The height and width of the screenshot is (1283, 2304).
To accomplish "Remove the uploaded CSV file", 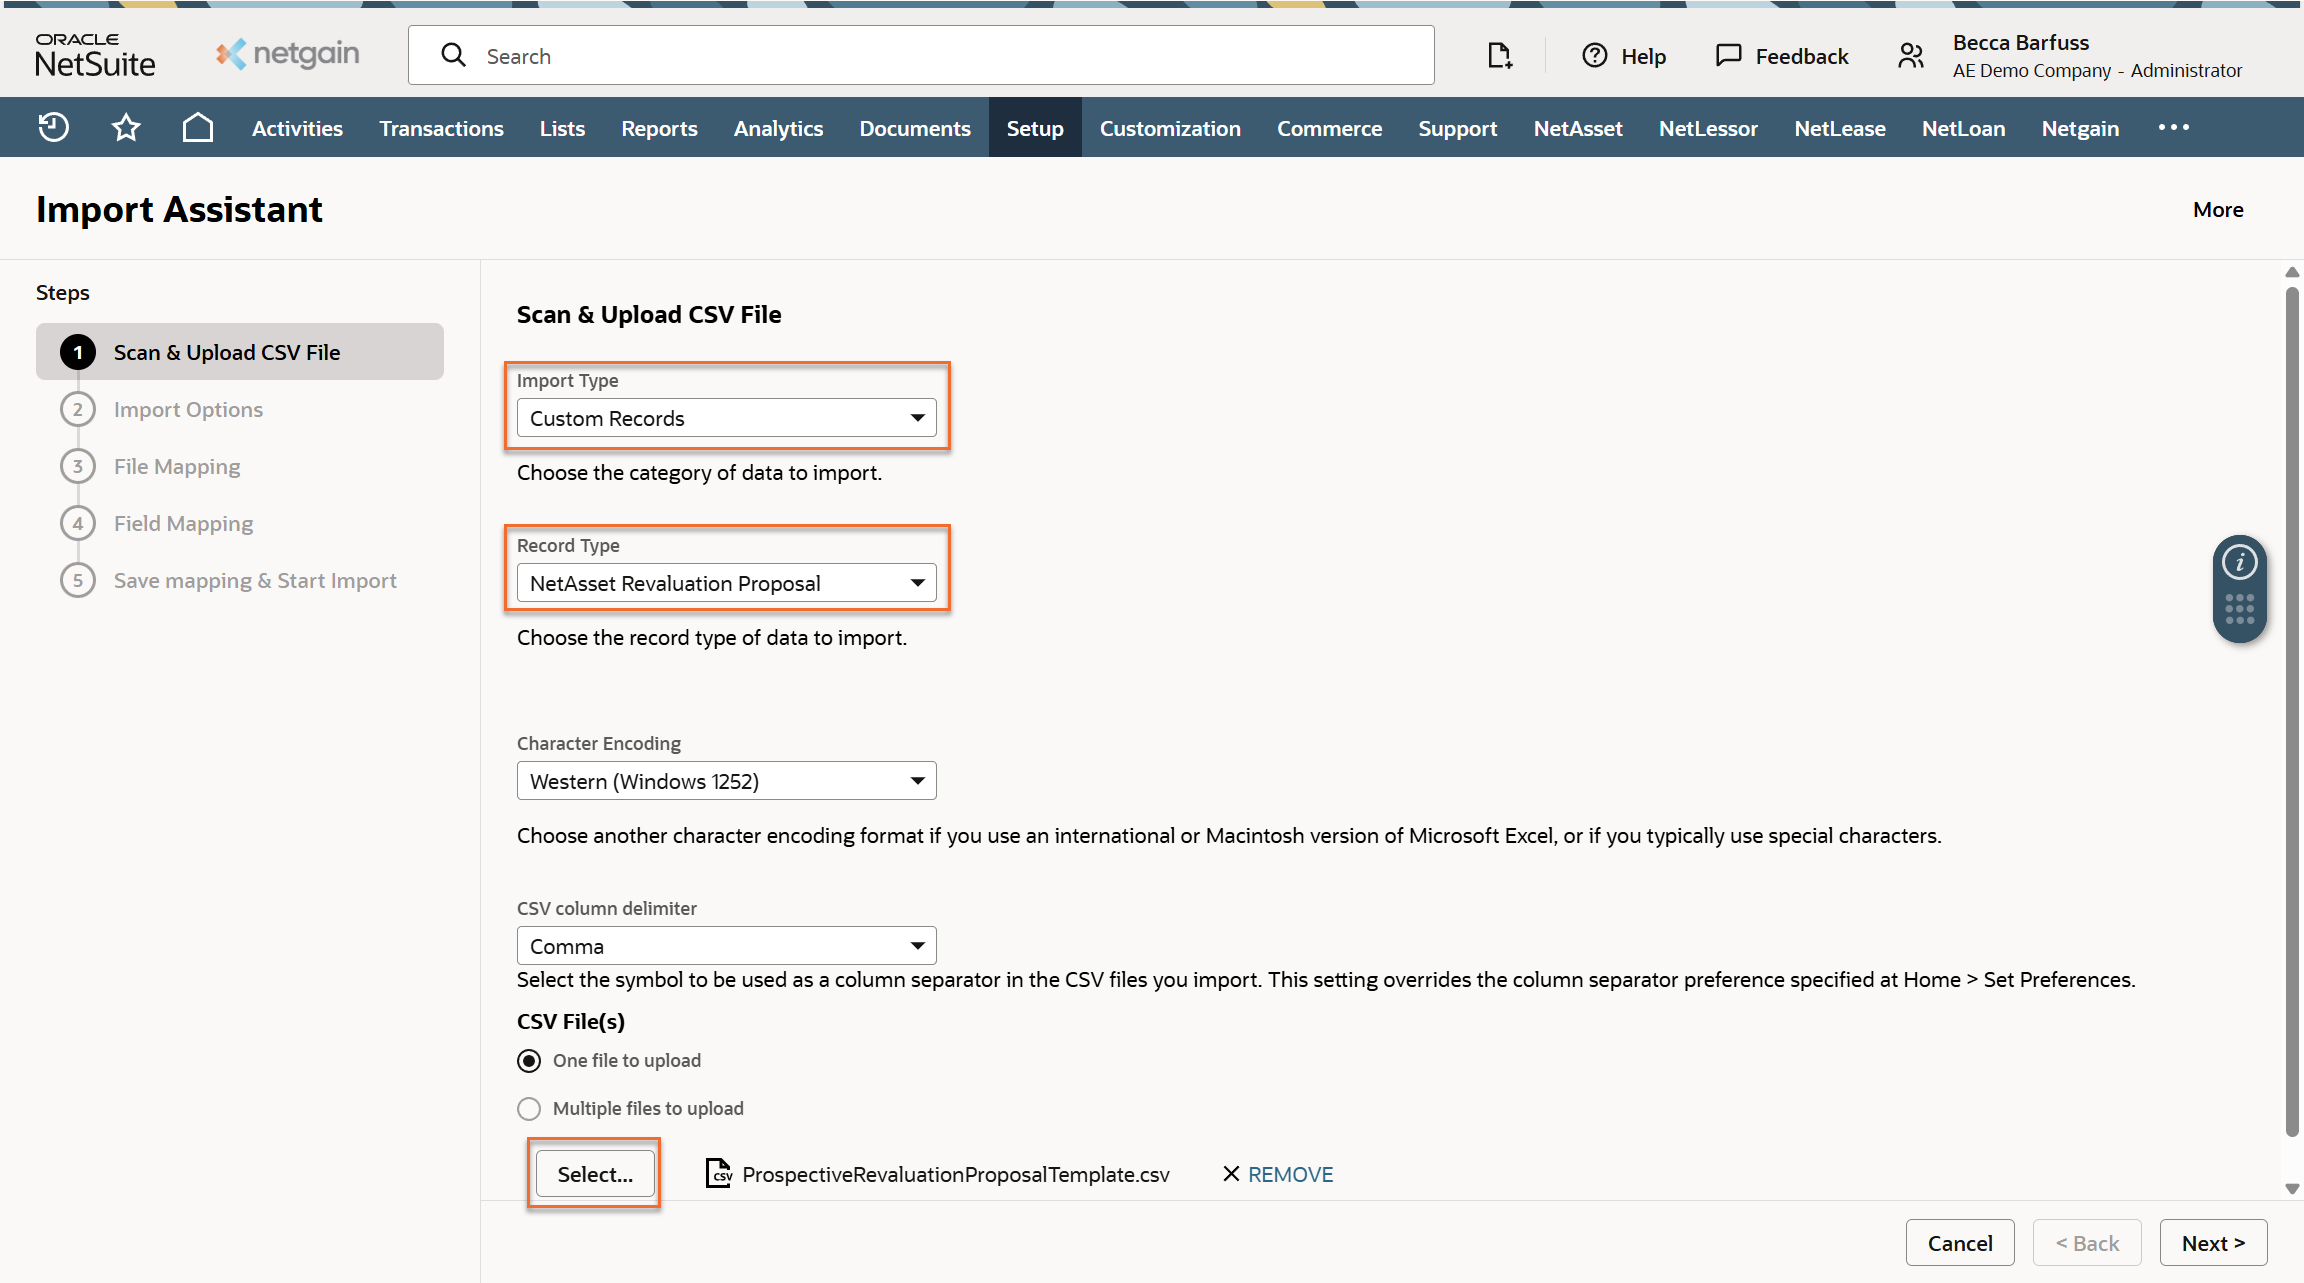I will point(1278,1174).
